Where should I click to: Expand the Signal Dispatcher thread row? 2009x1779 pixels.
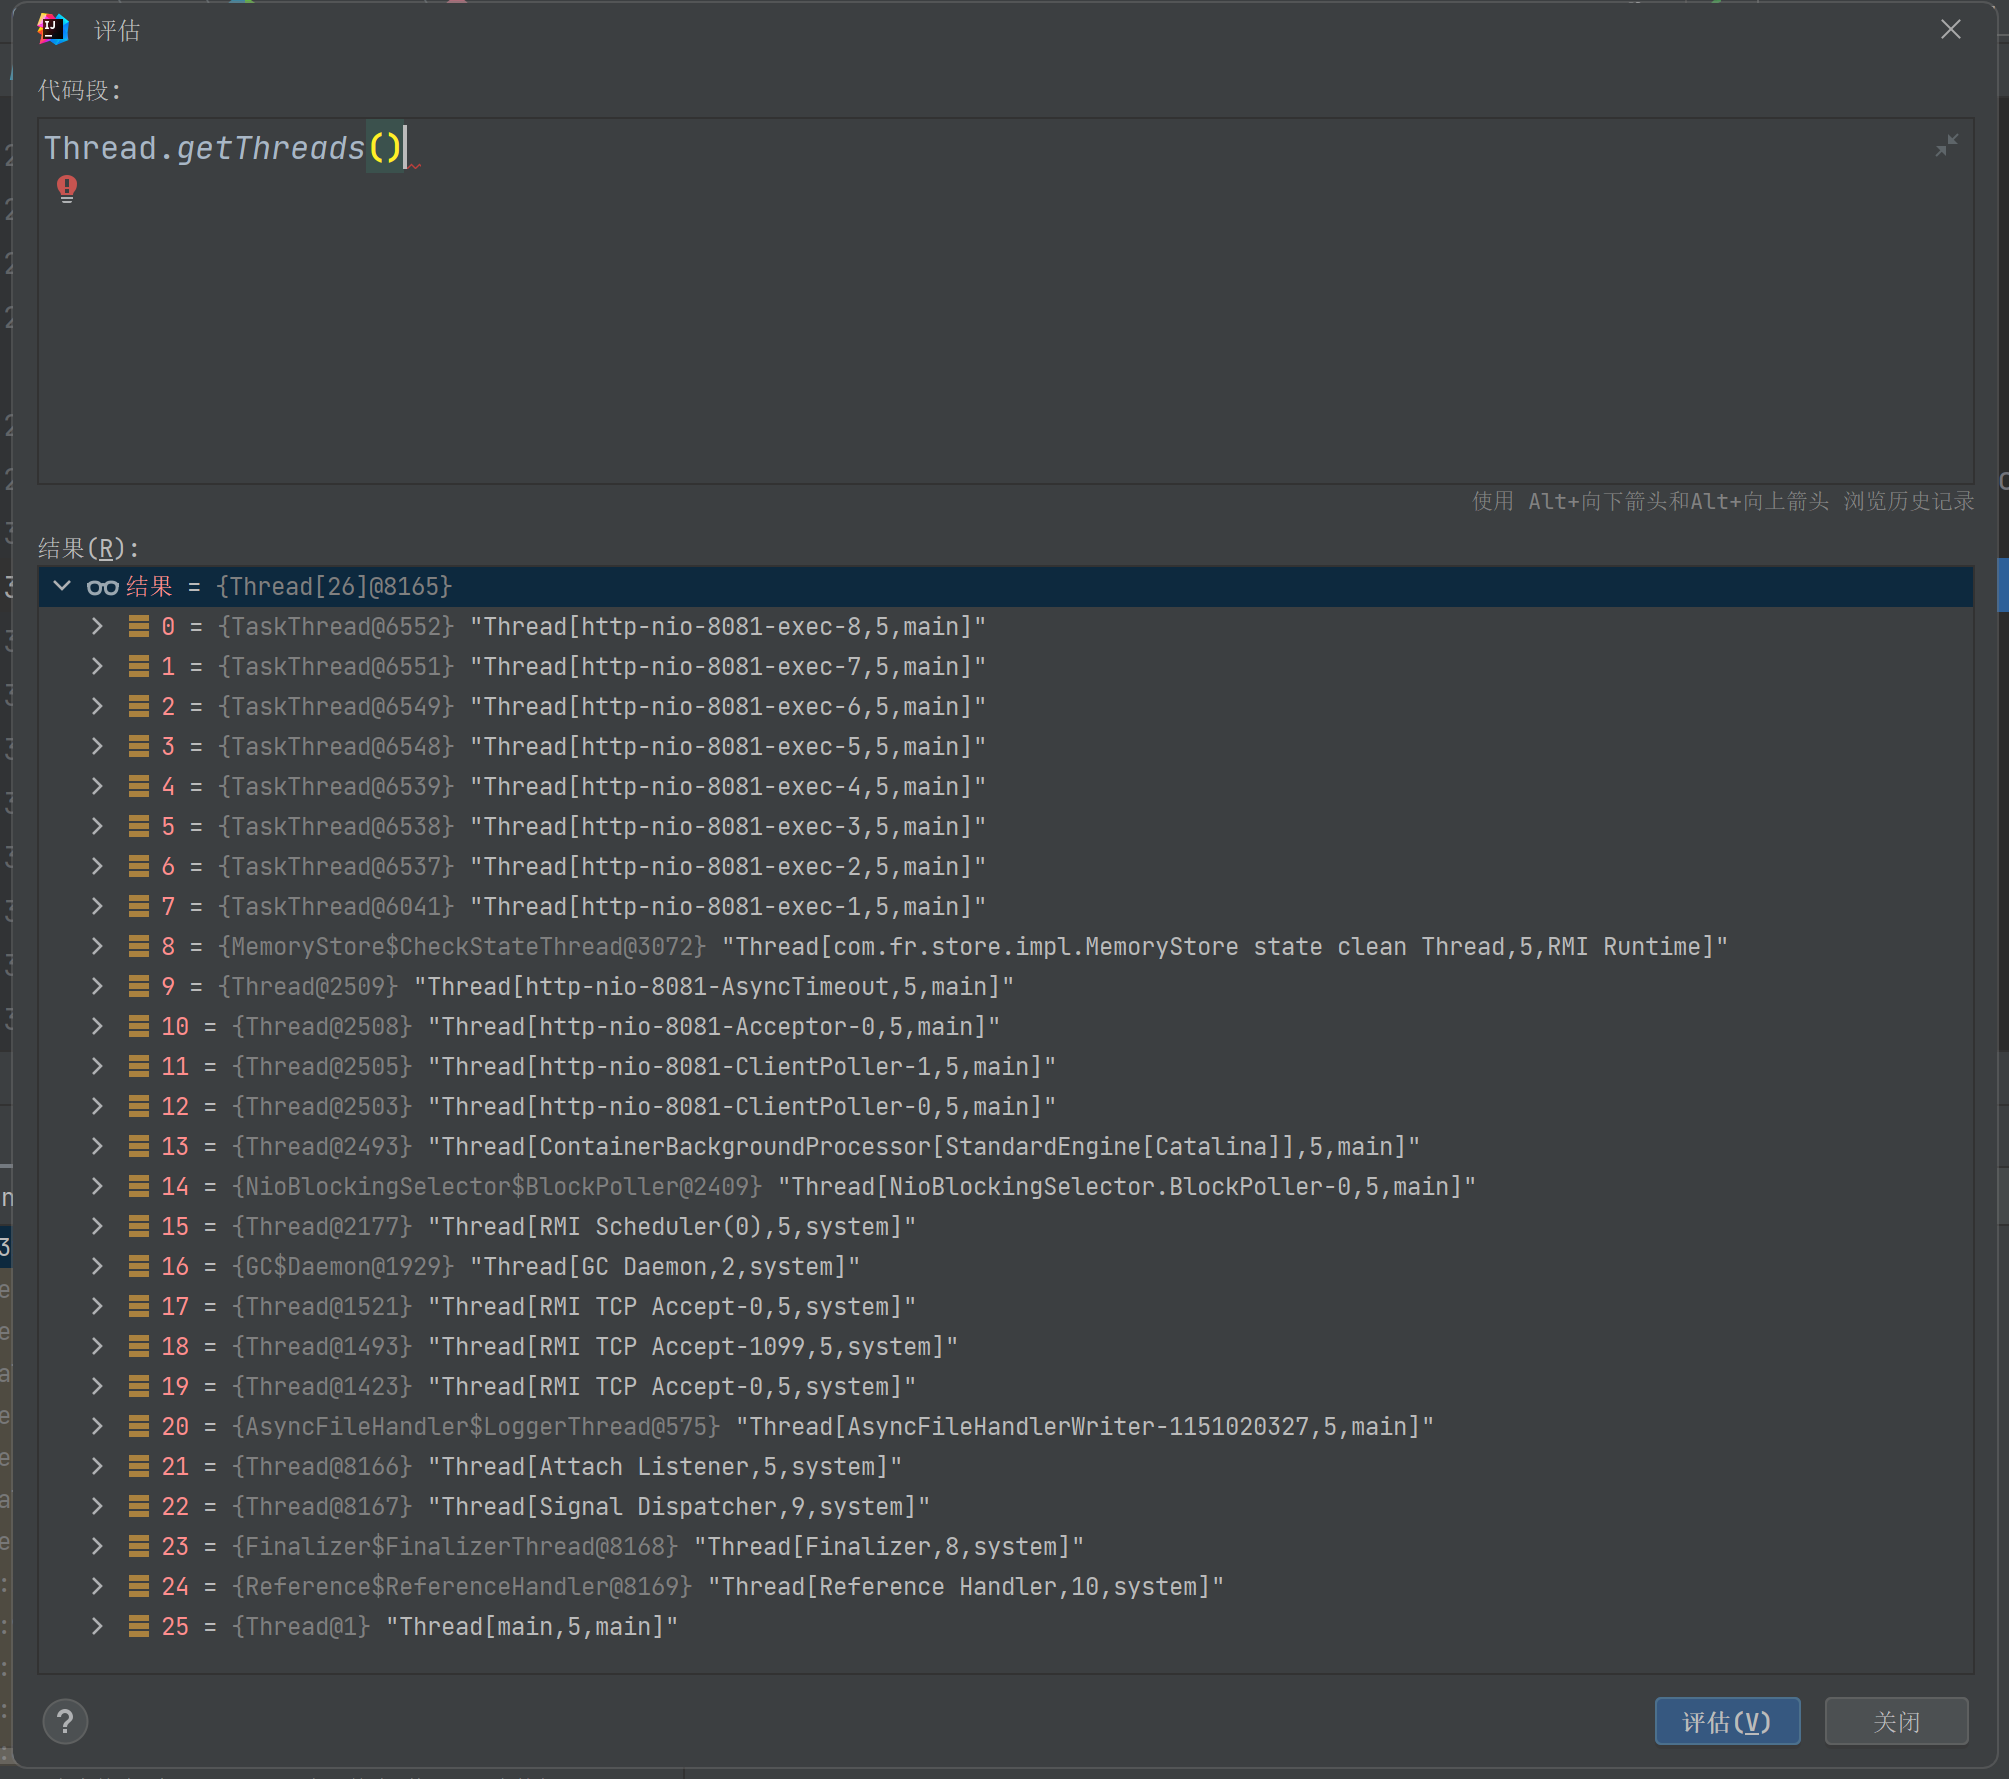tap(97, 1507)
